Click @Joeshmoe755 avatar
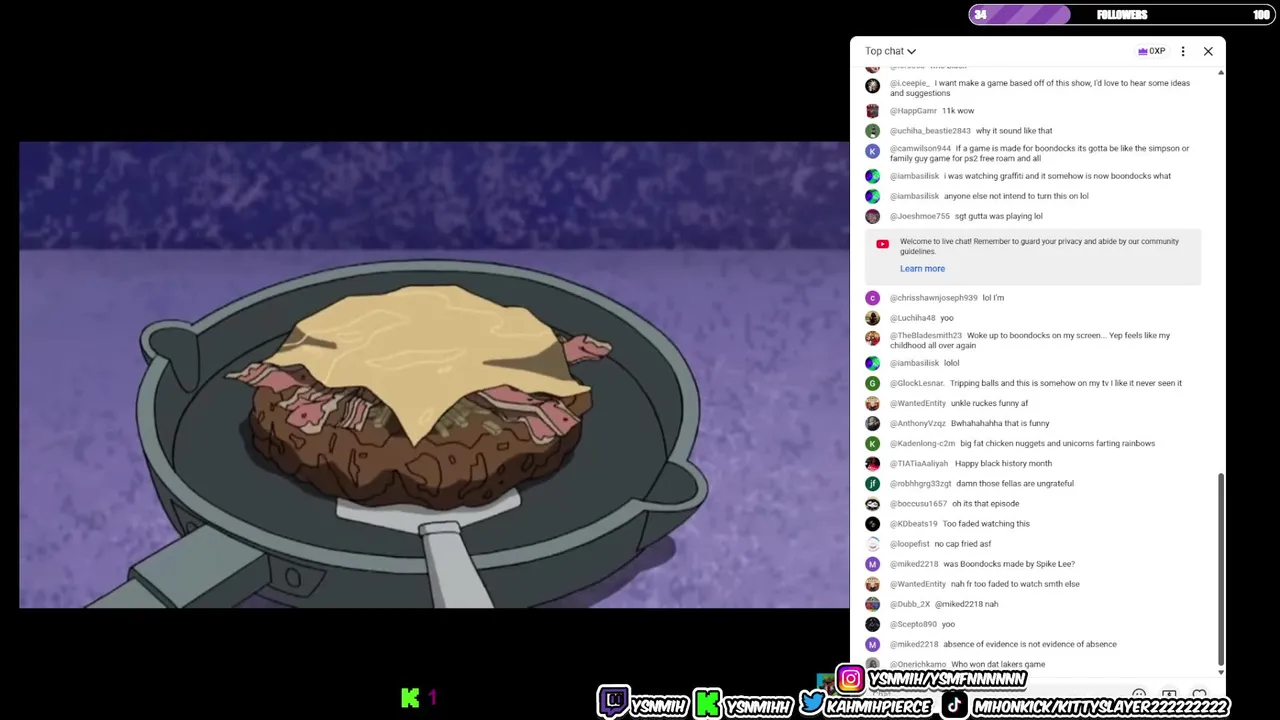1280x720 pixels. pos(872,216)
